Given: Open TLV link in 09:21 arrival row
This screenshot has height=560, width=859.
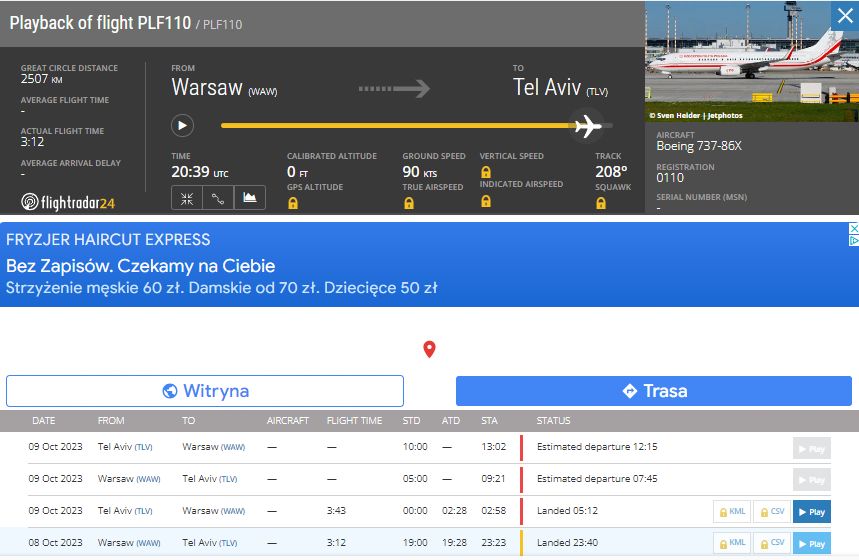Looking at the screenshot, I should (228, 479).
